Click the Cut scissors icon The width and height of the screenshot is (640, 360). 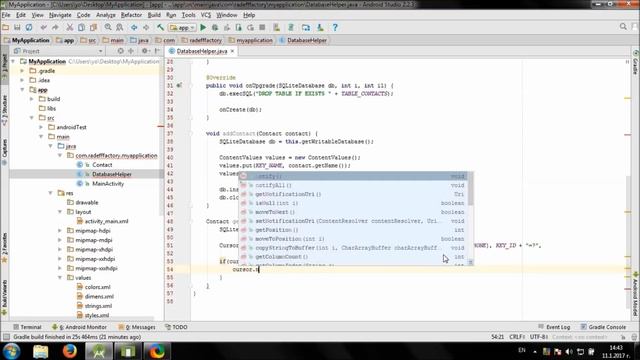pyautogui.click(x=70, y=27)
